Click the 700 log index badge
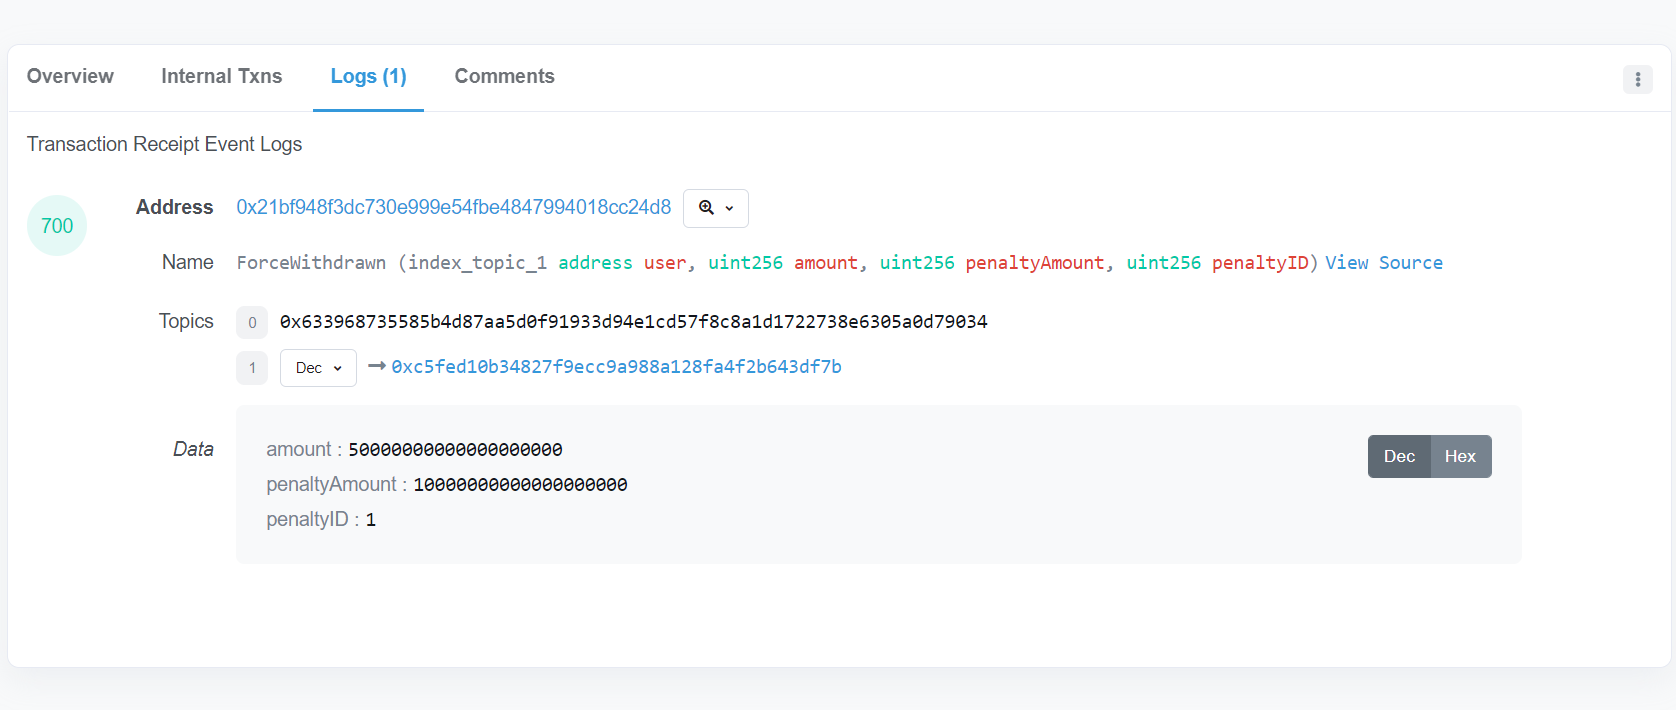 57,226
